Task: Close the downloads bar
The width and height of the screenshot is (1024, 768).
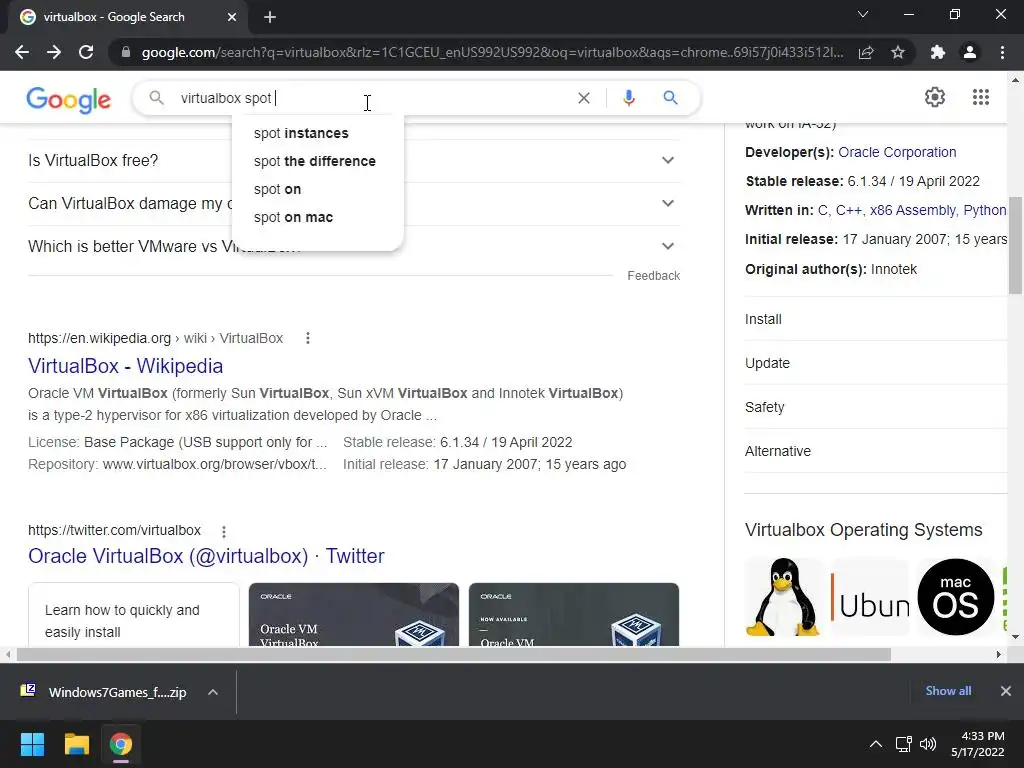Action: [x=1006, y=691]
